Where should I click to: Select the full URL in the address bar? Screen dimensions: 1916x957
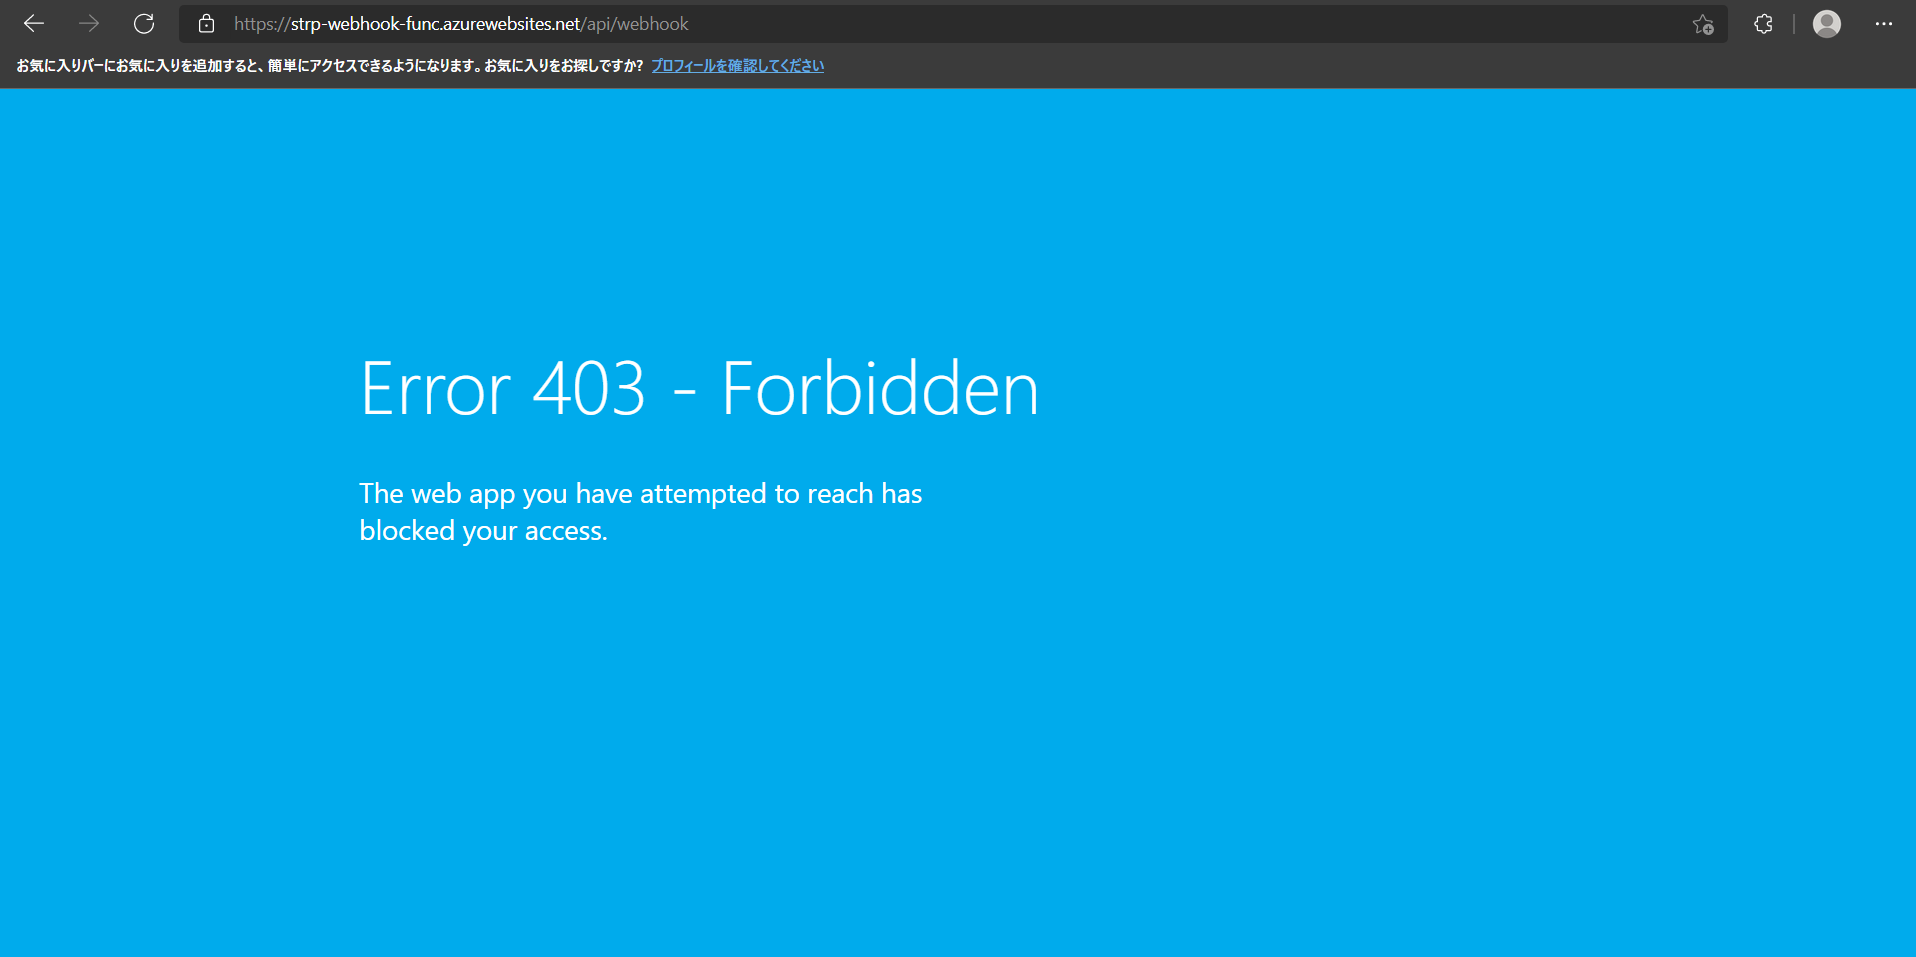(460, 23)
